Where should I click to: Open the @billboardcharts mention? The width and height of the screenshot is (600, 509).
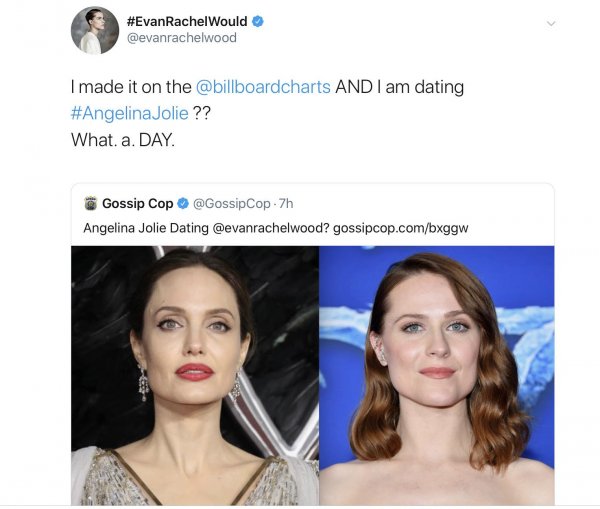pyautogui.click(x=263, y=87)
